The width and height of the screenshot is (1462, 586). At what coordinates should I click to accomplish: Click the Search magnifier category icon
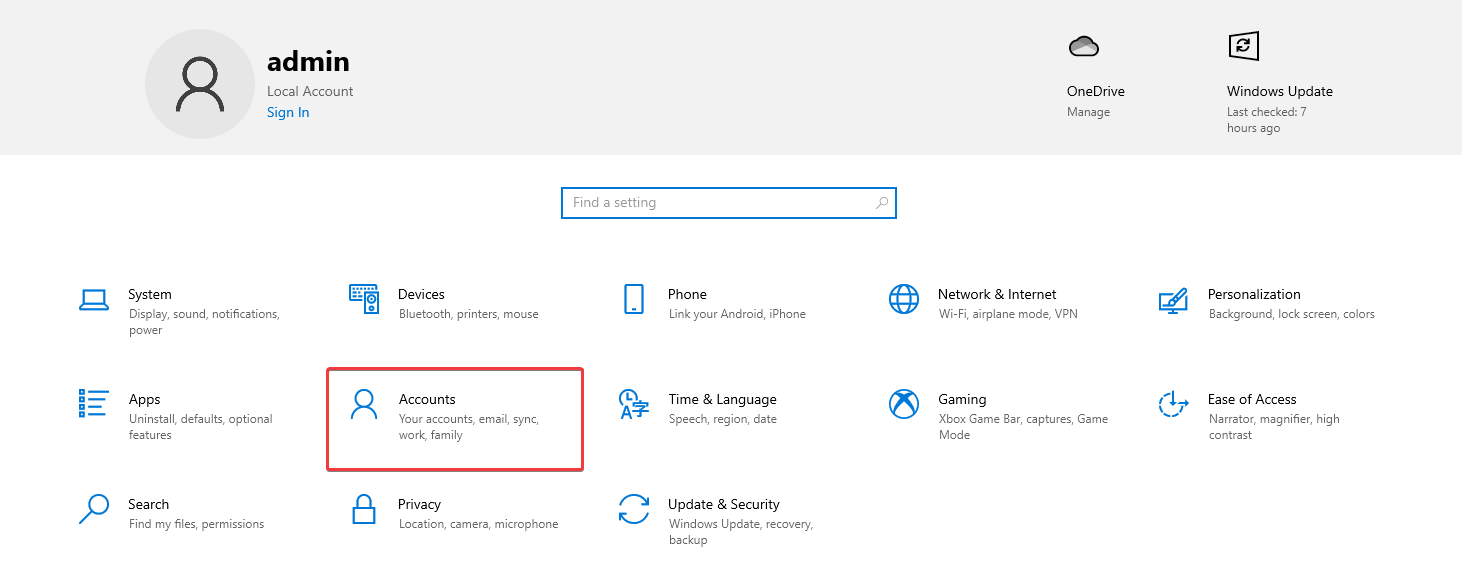(x=94, y=509)
